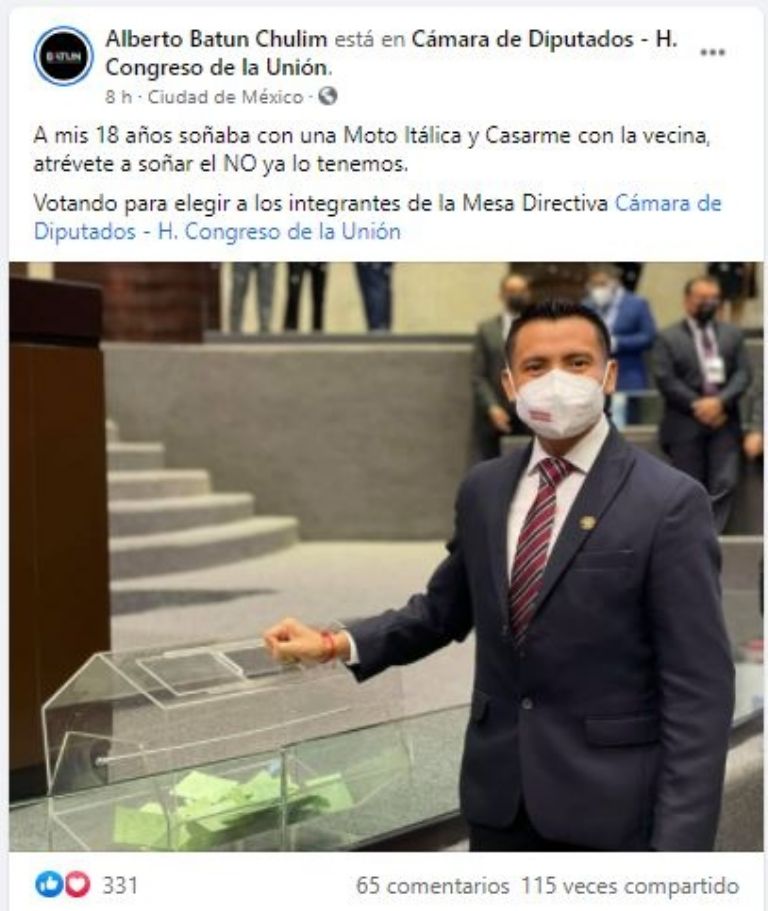The width and height of the screenshot is (768, 911).
Task: Click the 8 h post timestamp
Action: tap(119, 96)
